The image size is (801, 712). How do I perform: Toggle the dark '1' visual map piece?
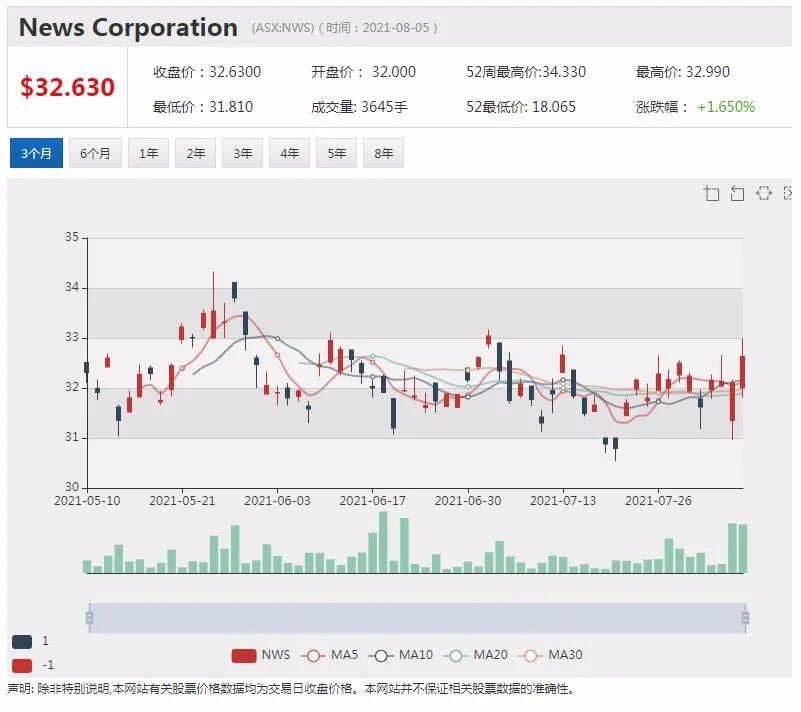(30, 641)
